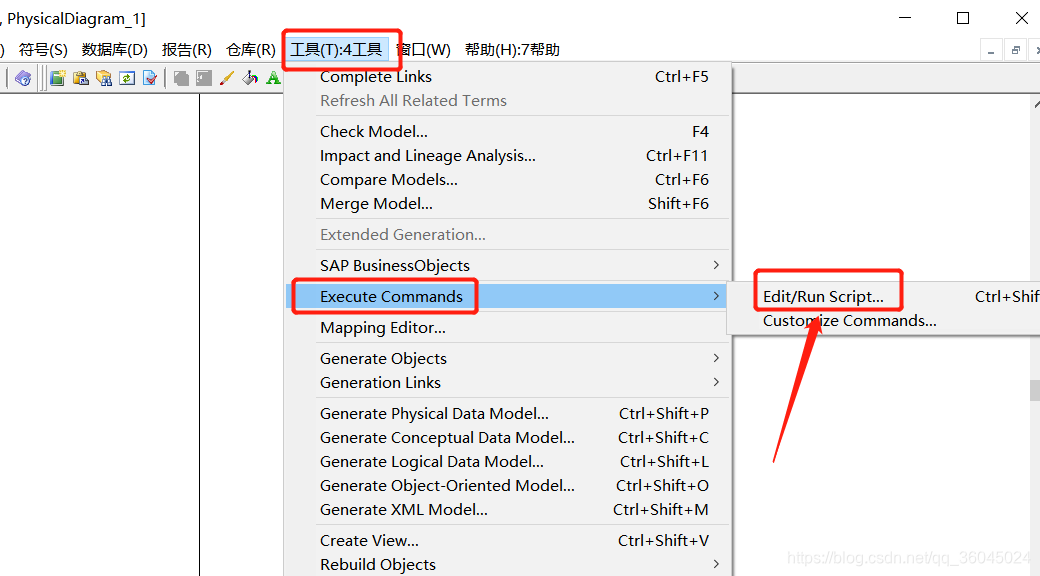Image resolution: width=1040 pixels, height=576 pixels.
Task: Select the fill color paint bucket icon
Action: point(250,78)
